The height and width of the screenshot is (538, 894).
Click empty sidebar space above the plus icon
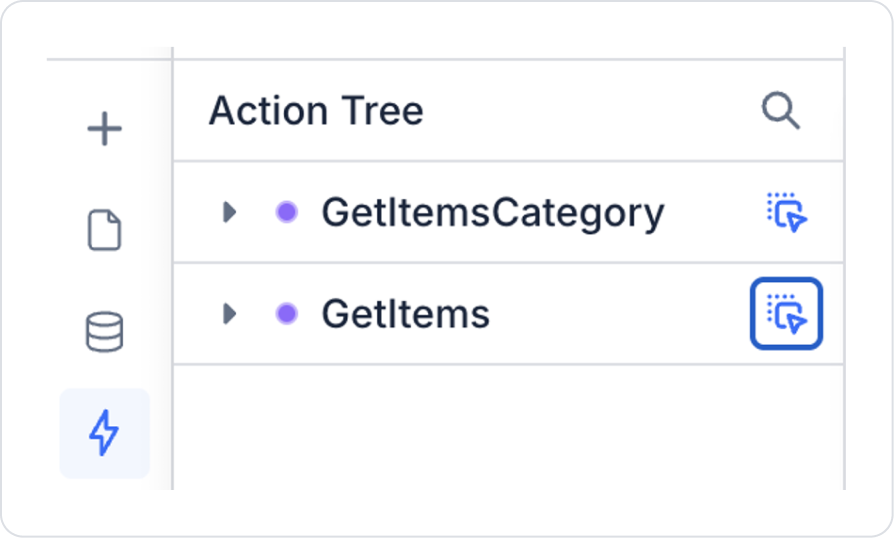tap(105, 78)
